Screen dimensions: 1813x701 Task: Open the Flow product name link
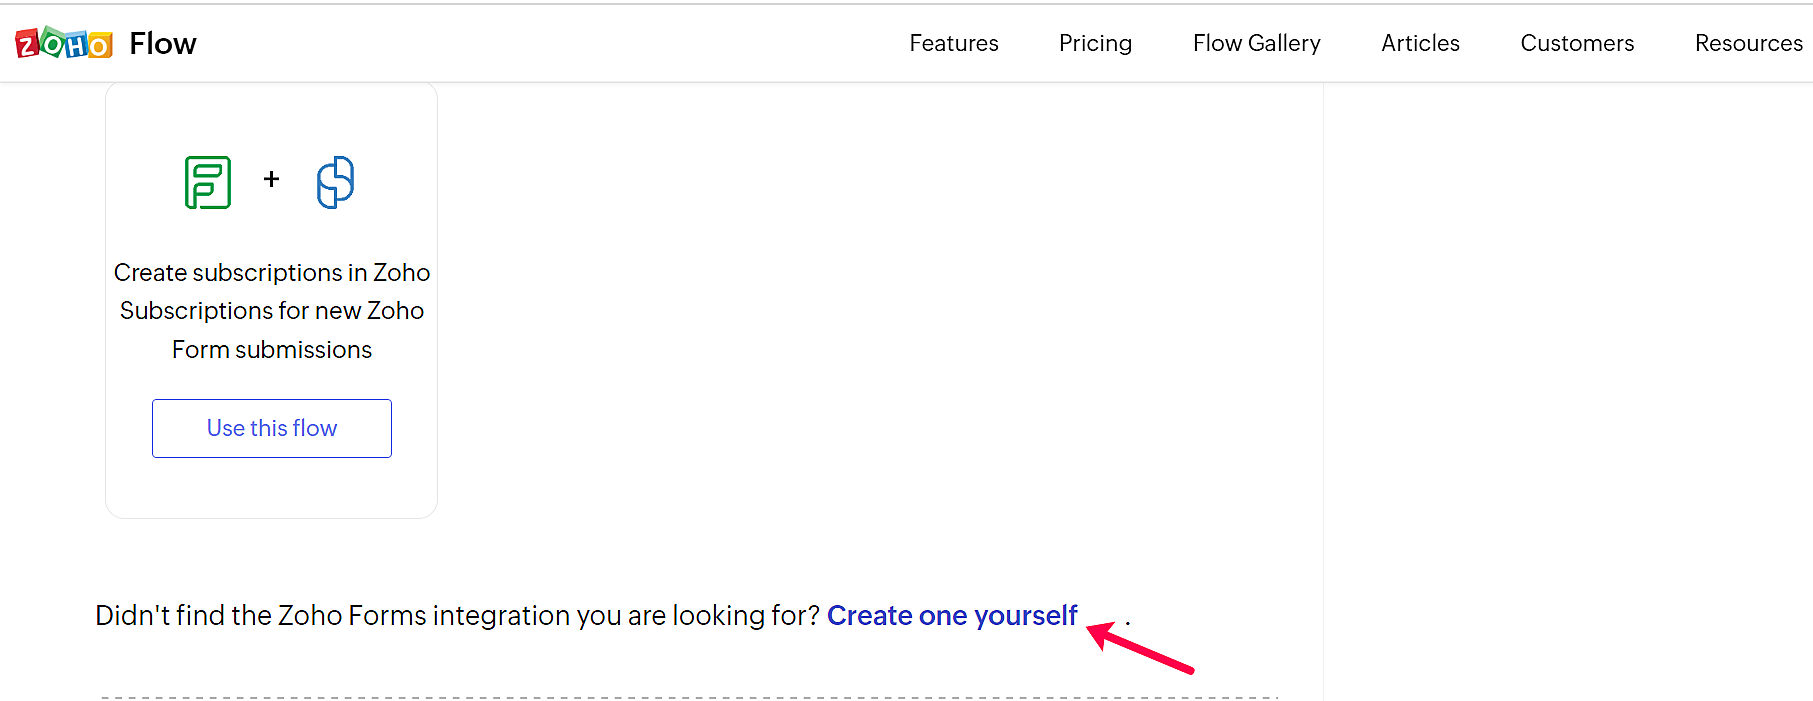coord(163,43)
